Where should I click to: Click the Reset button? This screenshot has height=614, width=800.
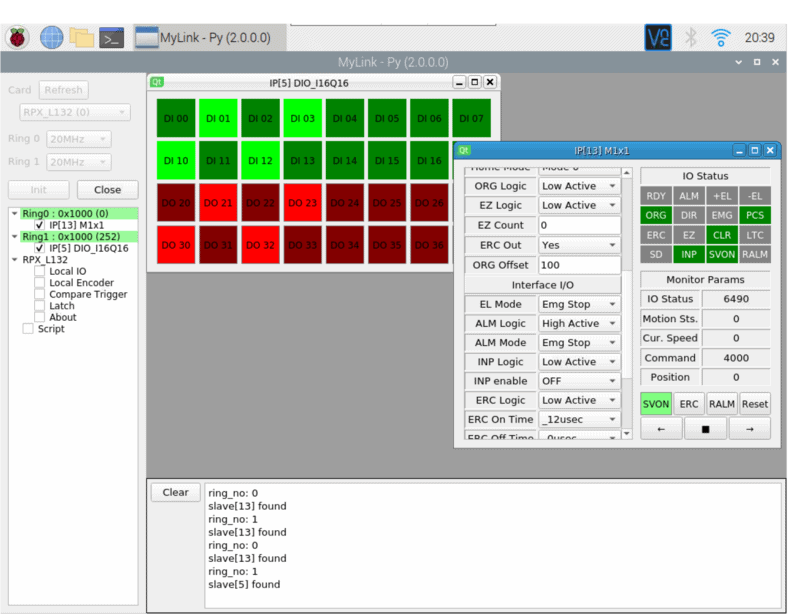[x=755, y=404]
